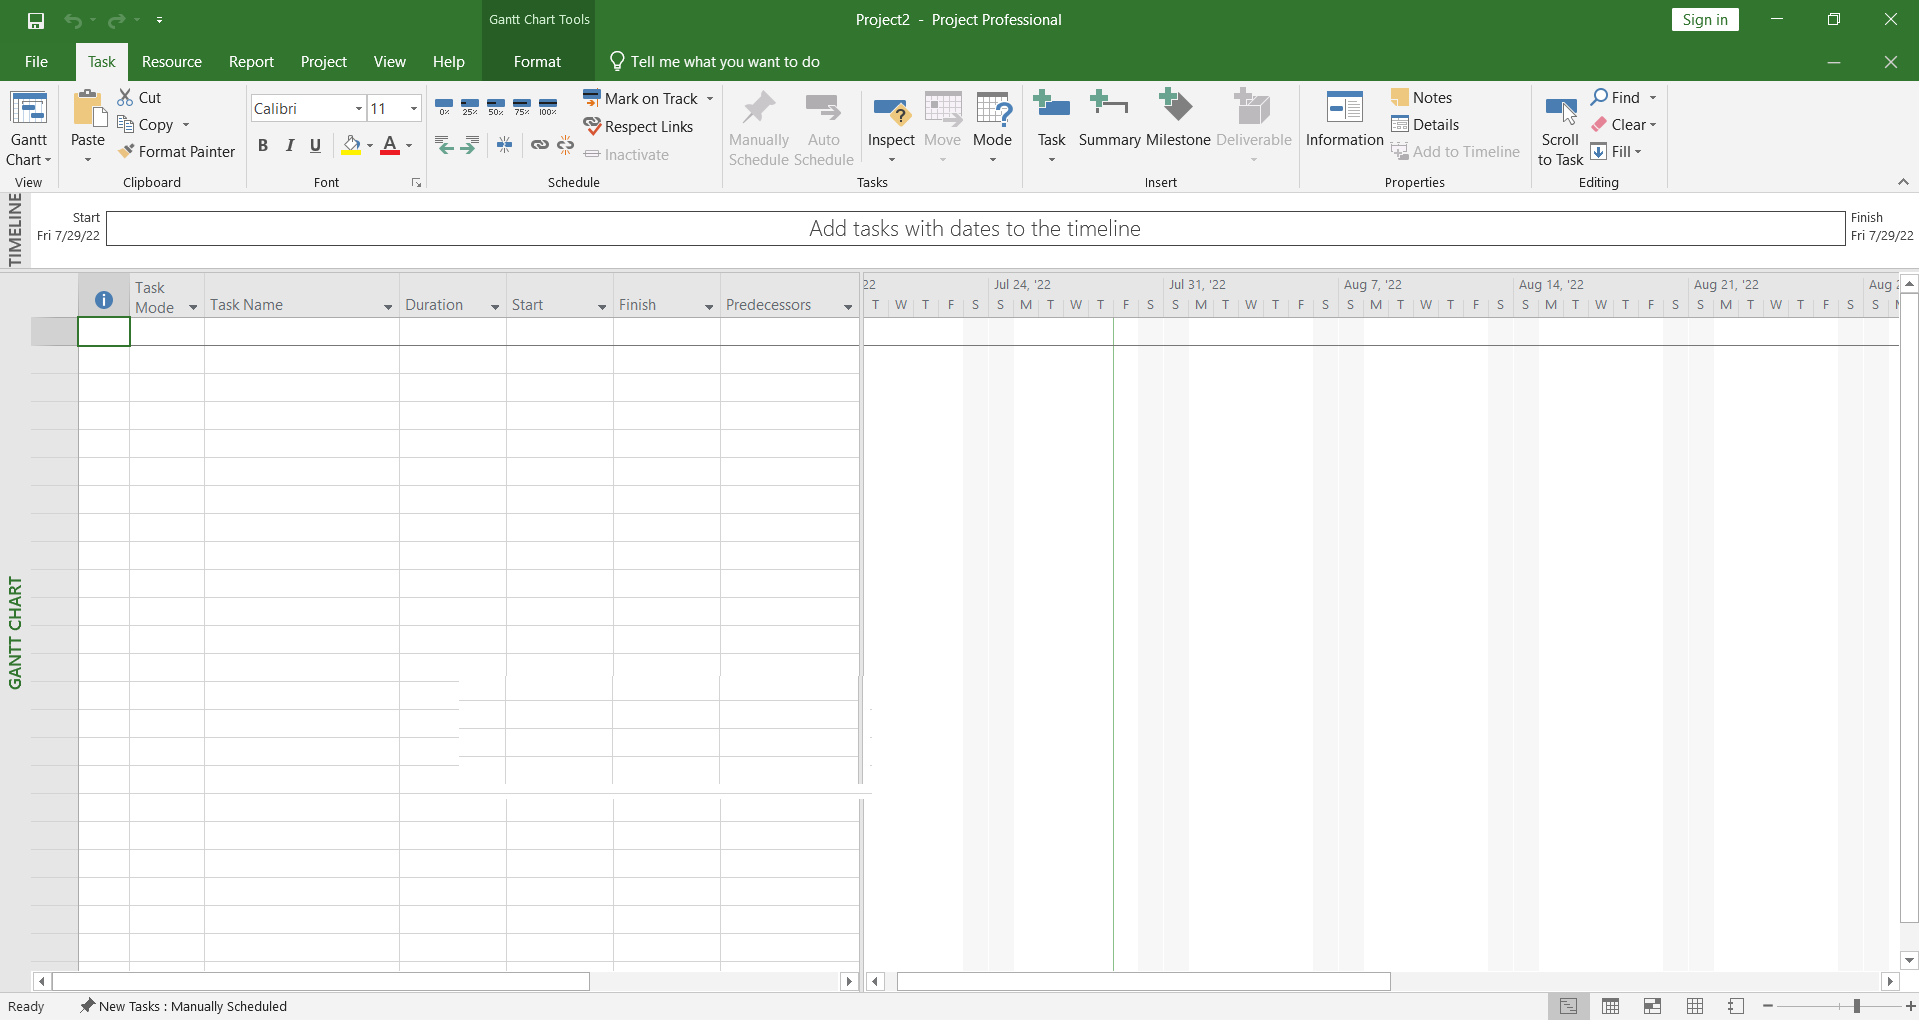Switch to the Resource ribbon tab
This screenshot has width=1919, height=1020.
172,62
